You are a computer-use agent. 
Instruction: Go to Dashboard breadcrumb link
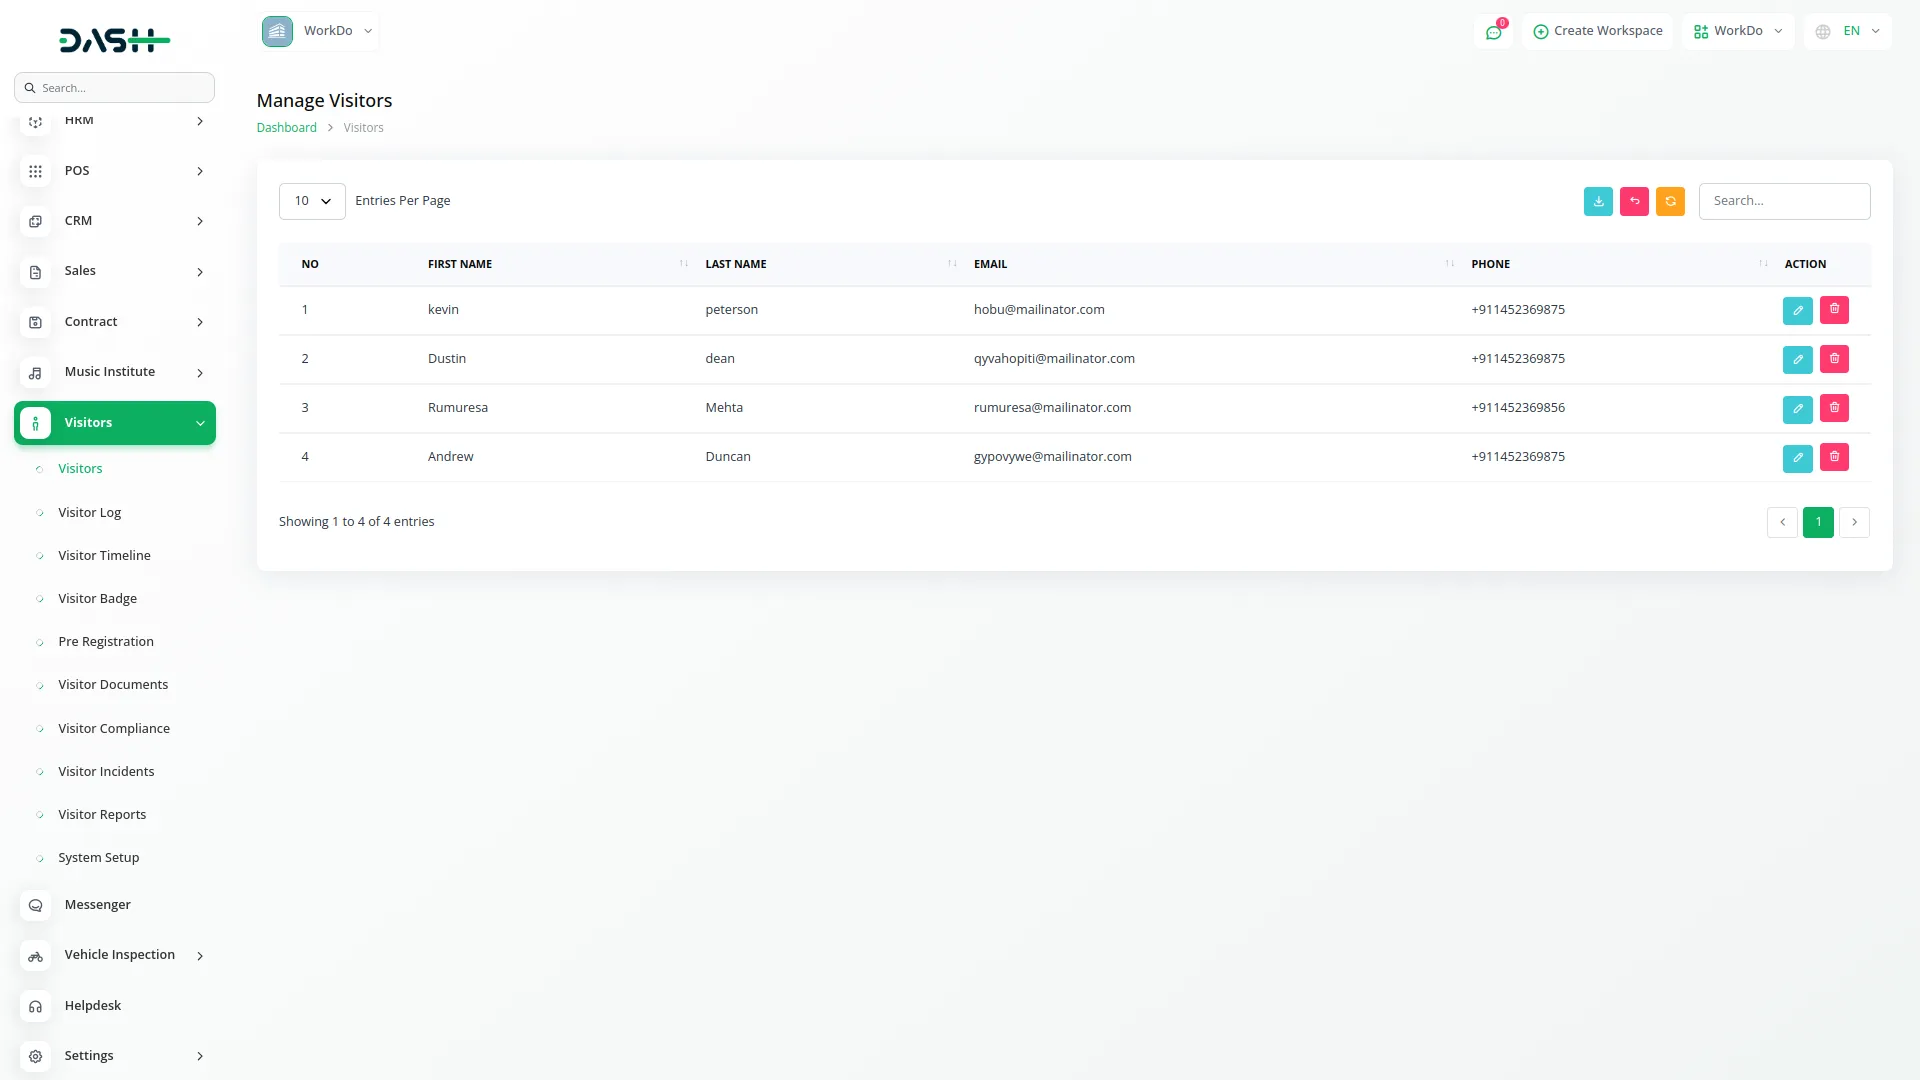point(286,128)
